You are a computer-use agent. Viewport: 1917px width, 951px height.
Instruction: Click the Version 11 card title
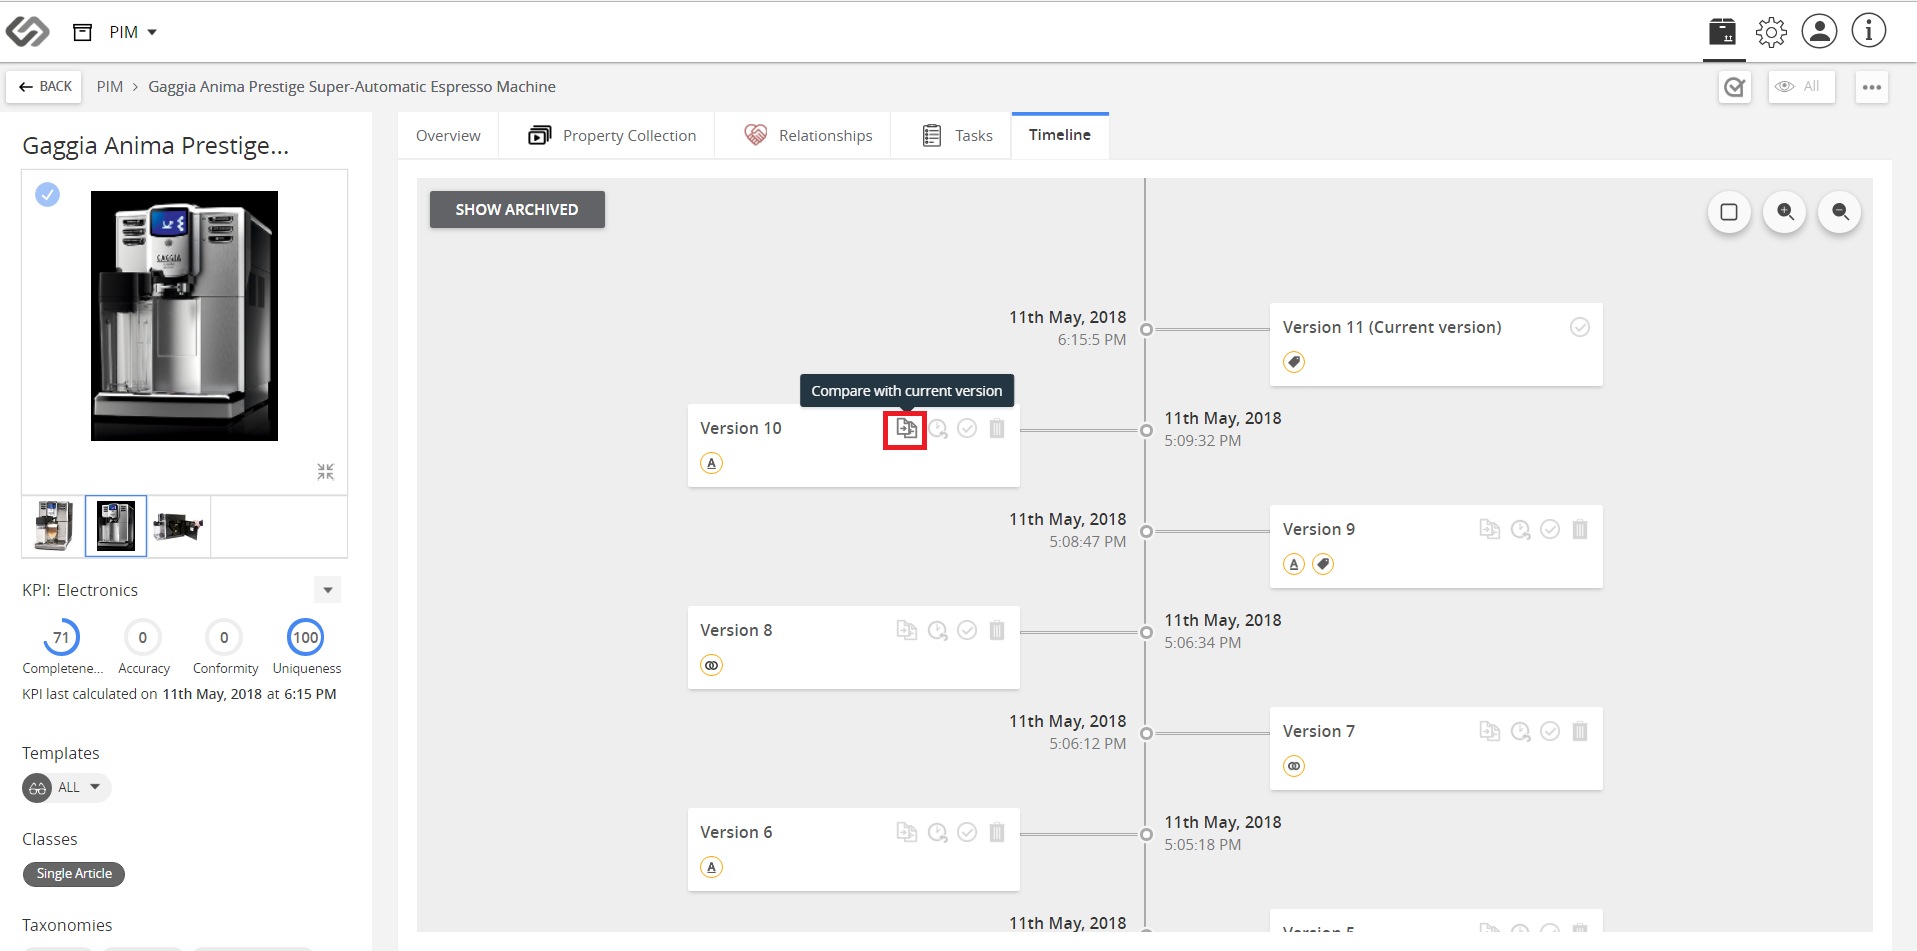pyautogui.click(x=1392, y=327)
